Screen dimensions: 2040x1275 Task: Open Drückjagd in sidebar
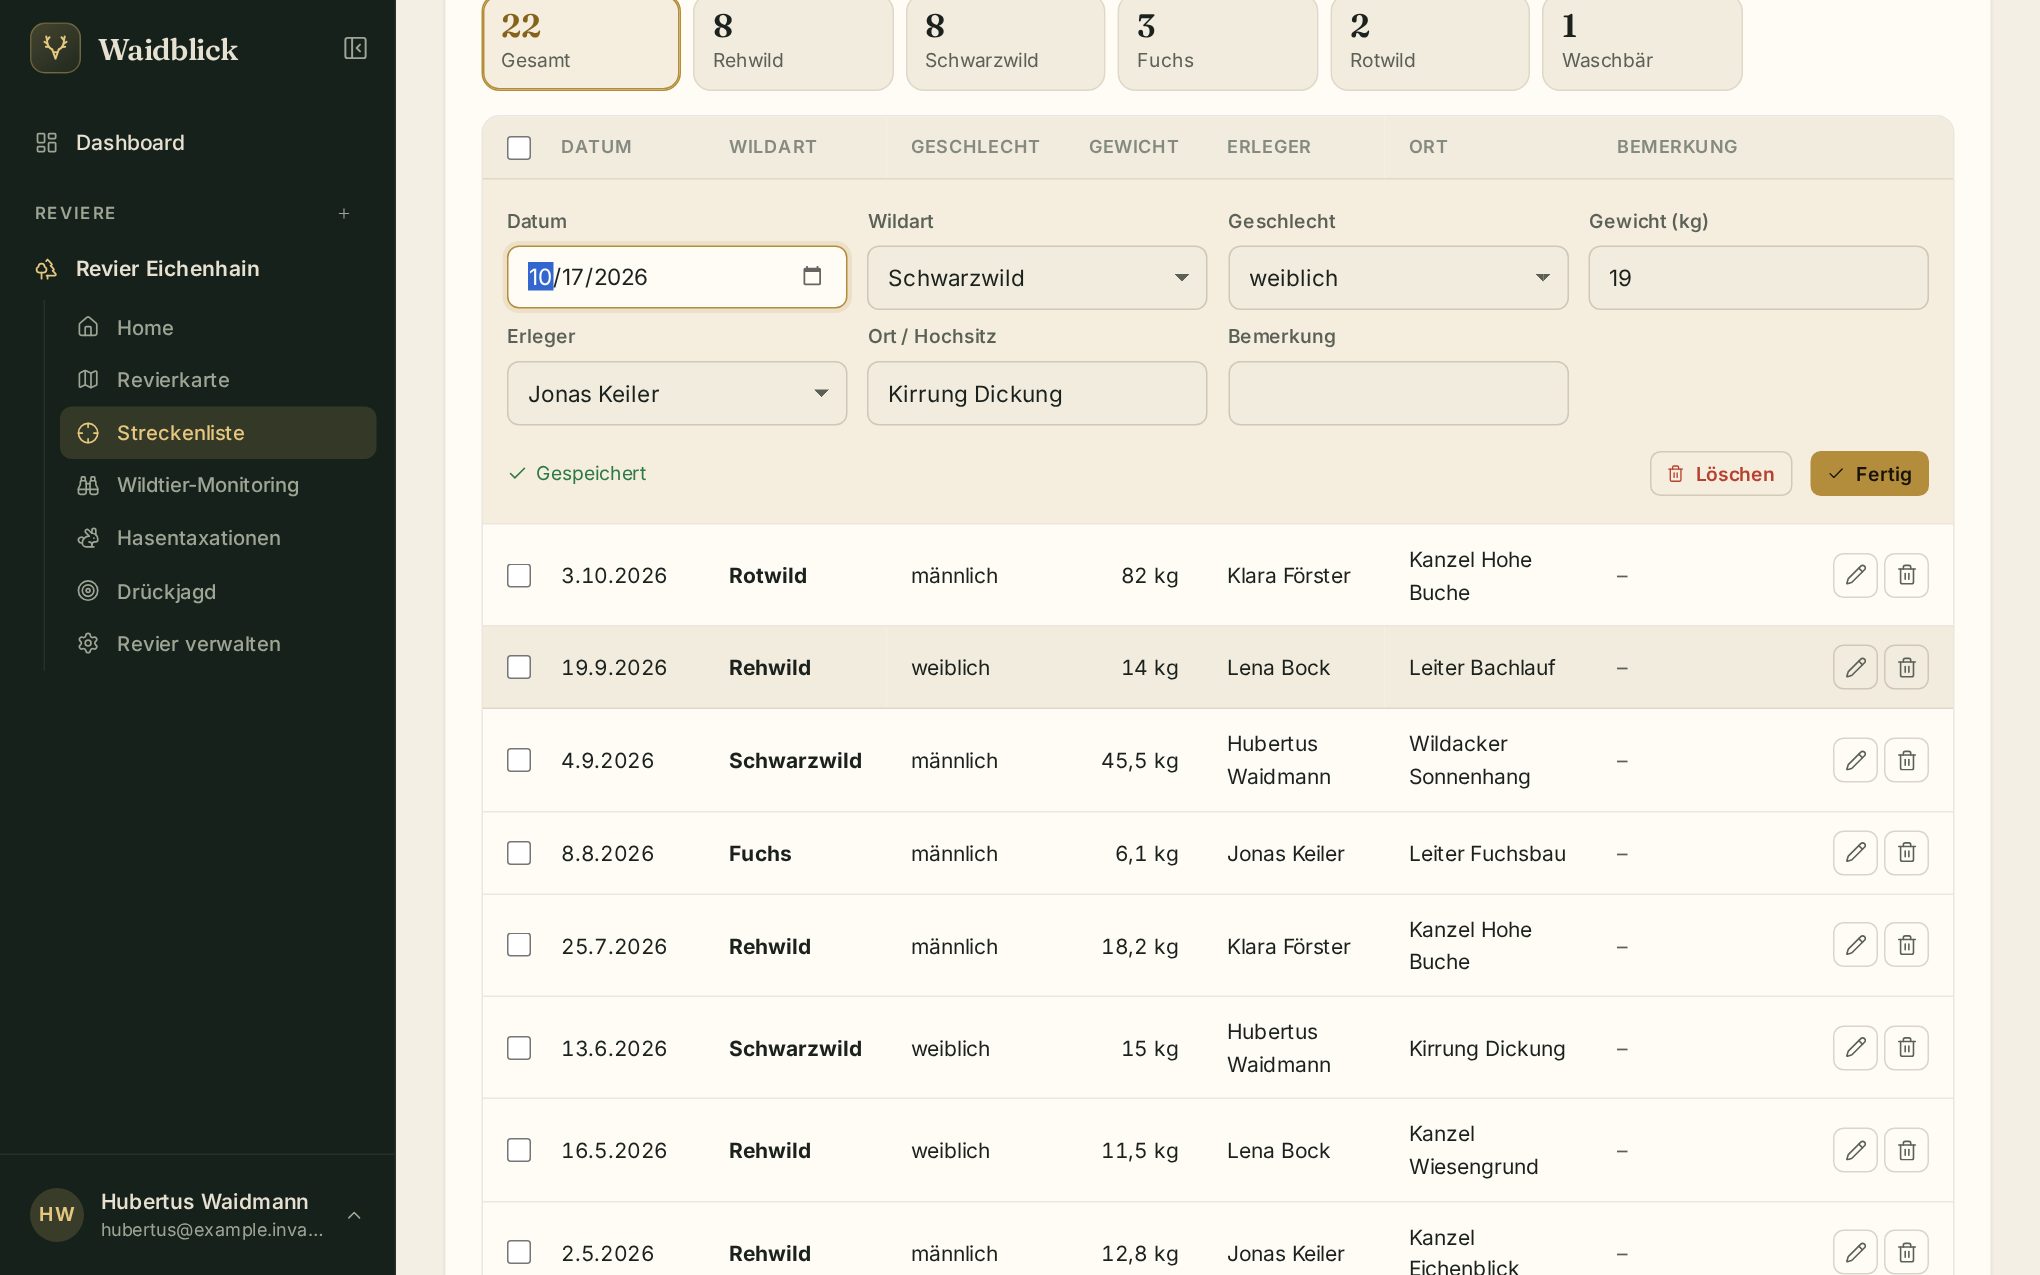[218, 591]
